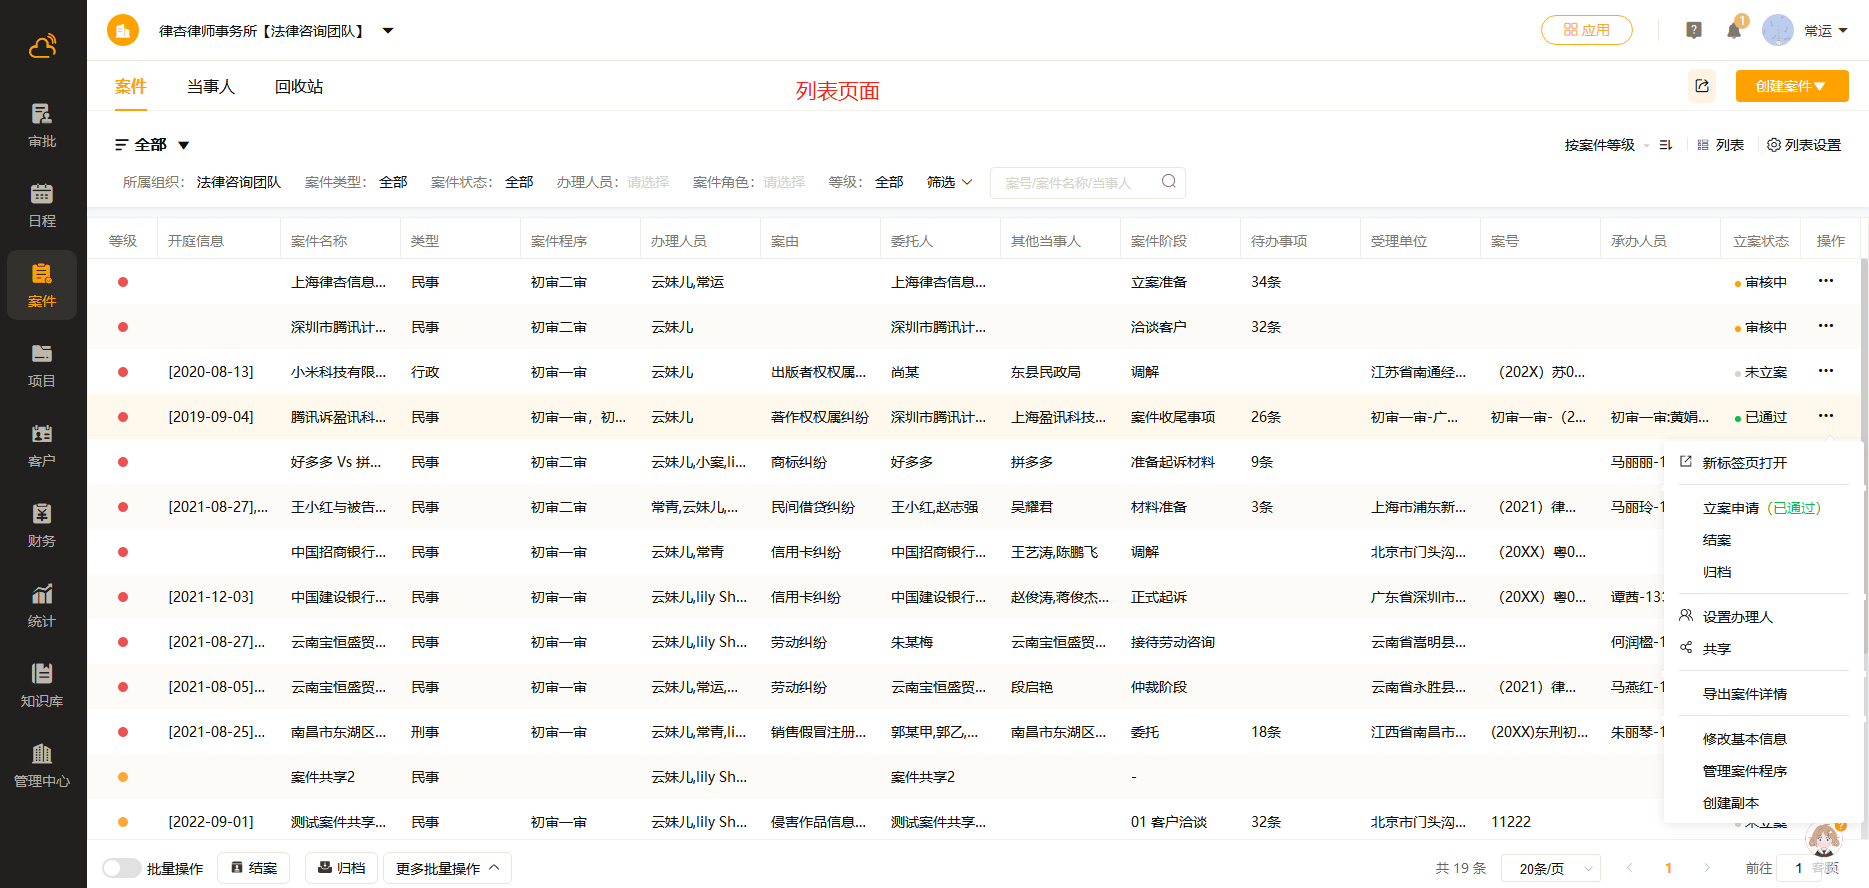Image resolution: width=1869 pixels, height=888 pixels.
Task: Open 知识库 knowledge base in sidebar
Action: pos(42,686)
